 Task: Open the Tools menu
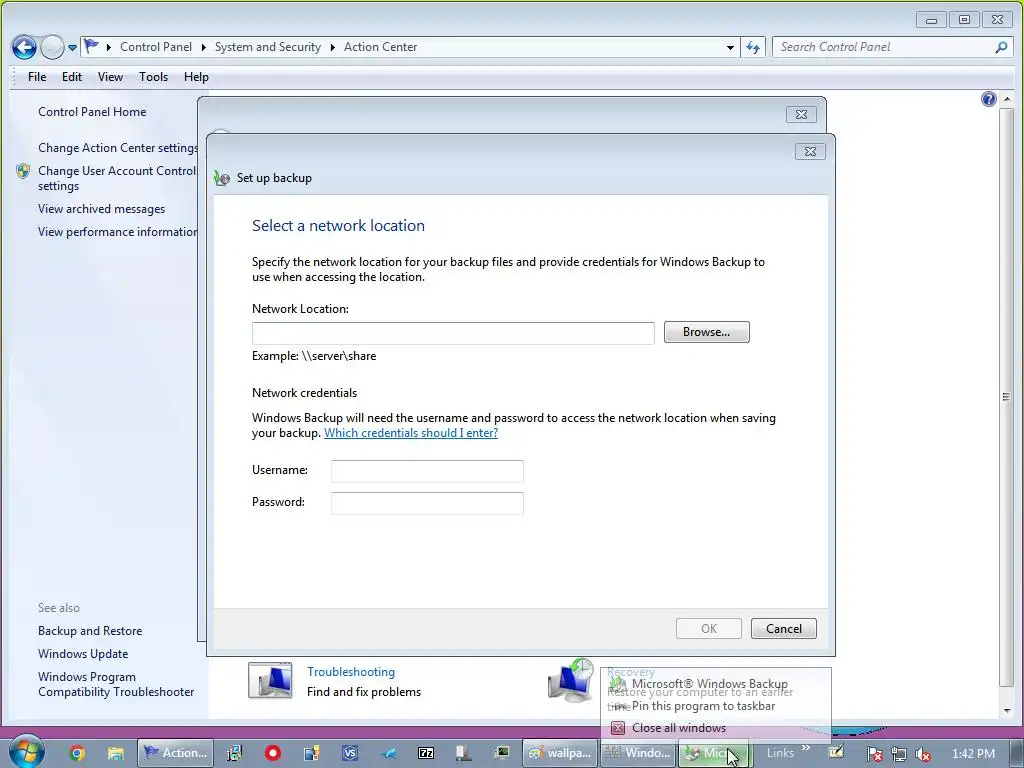[153, 77]
